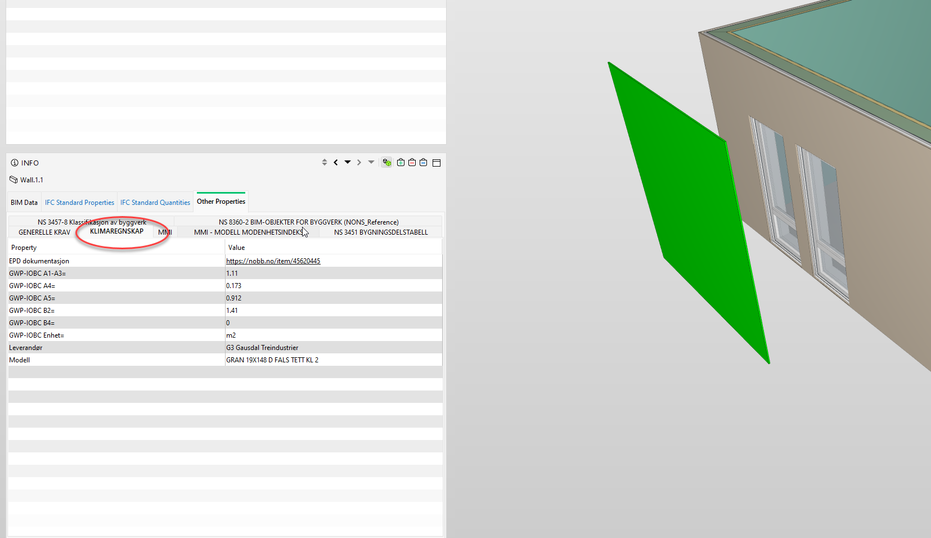Click the right window on the building
This screenshot has height=538, width=931.
825,223
